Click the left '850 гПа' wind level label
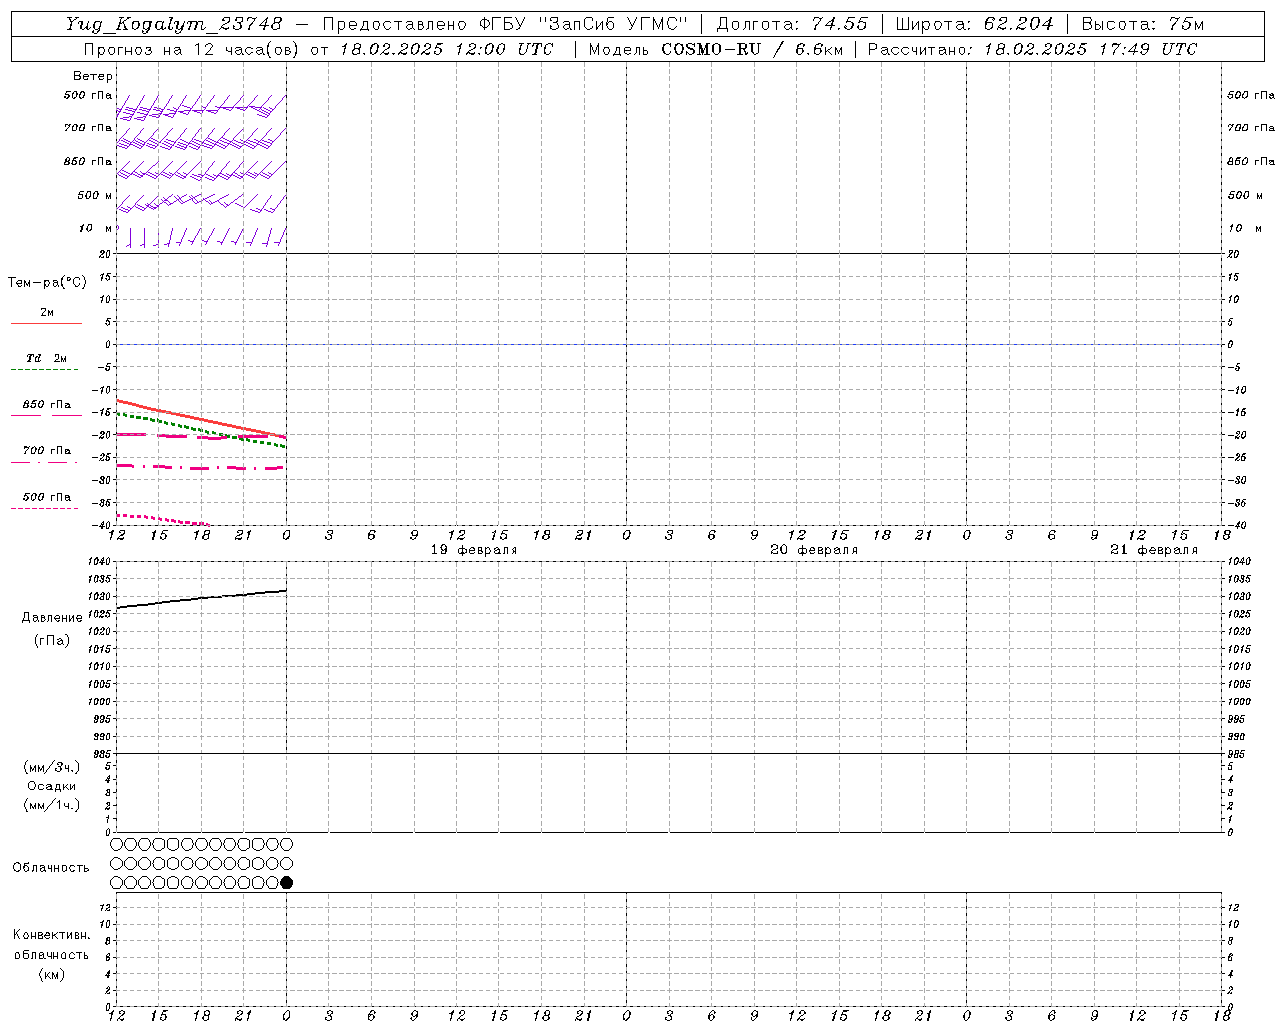This screenshot has height=1024, width=1280. pos(88,161)
